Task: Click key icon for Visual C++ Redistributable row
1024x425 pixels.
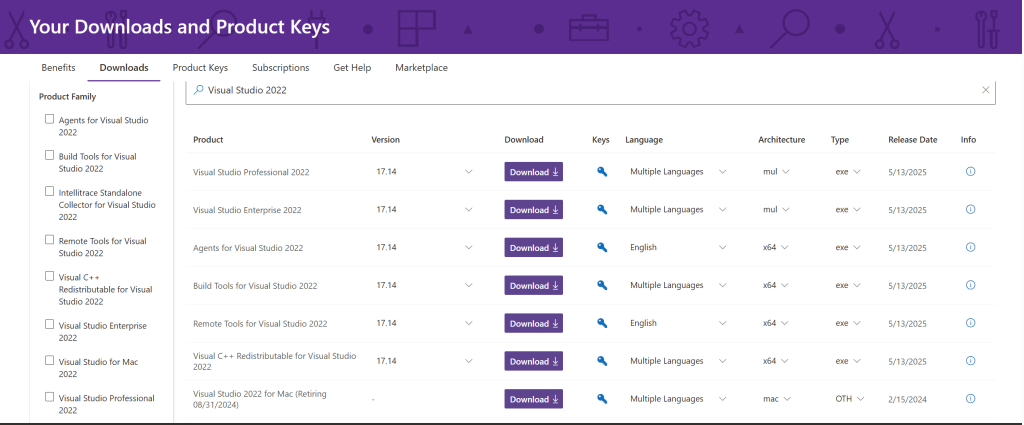Action: [x=602, y=361]
